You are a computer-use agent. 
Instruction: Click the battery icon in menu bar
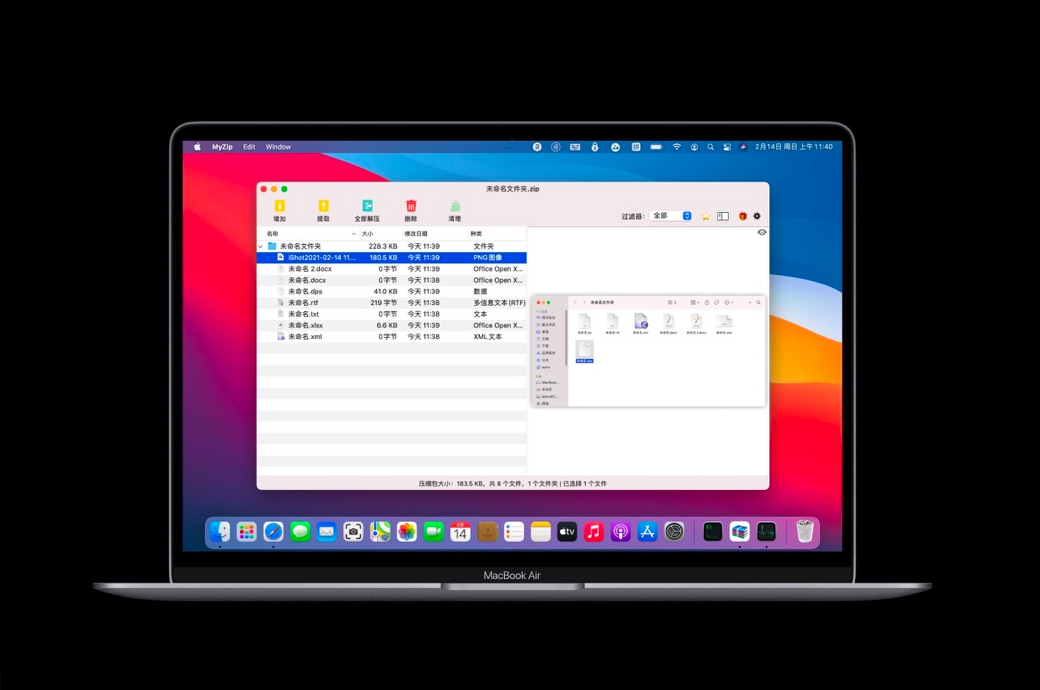656,147
